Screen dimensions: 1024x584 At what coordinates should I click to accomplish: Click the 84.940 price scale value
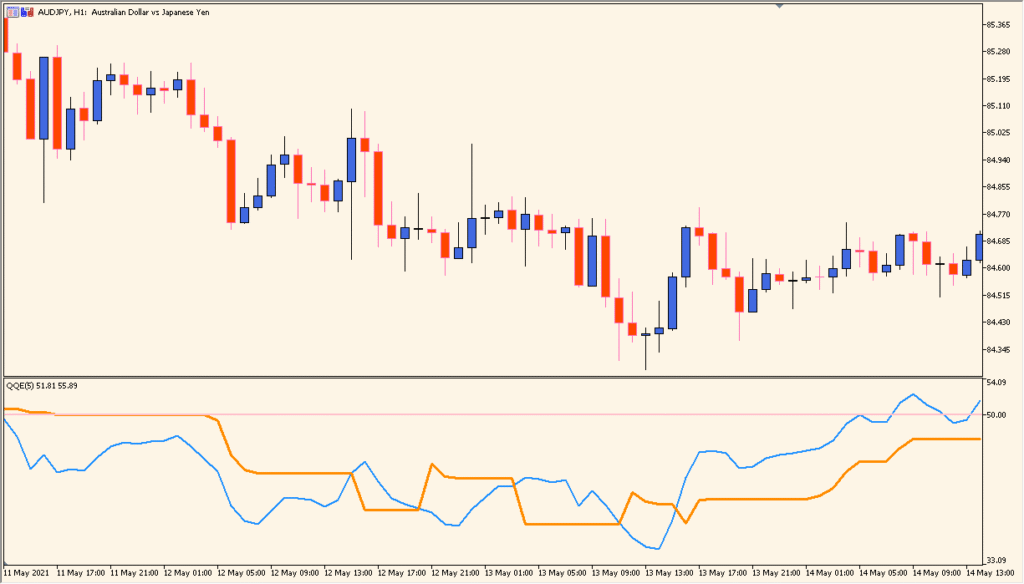tap(998, 160)
